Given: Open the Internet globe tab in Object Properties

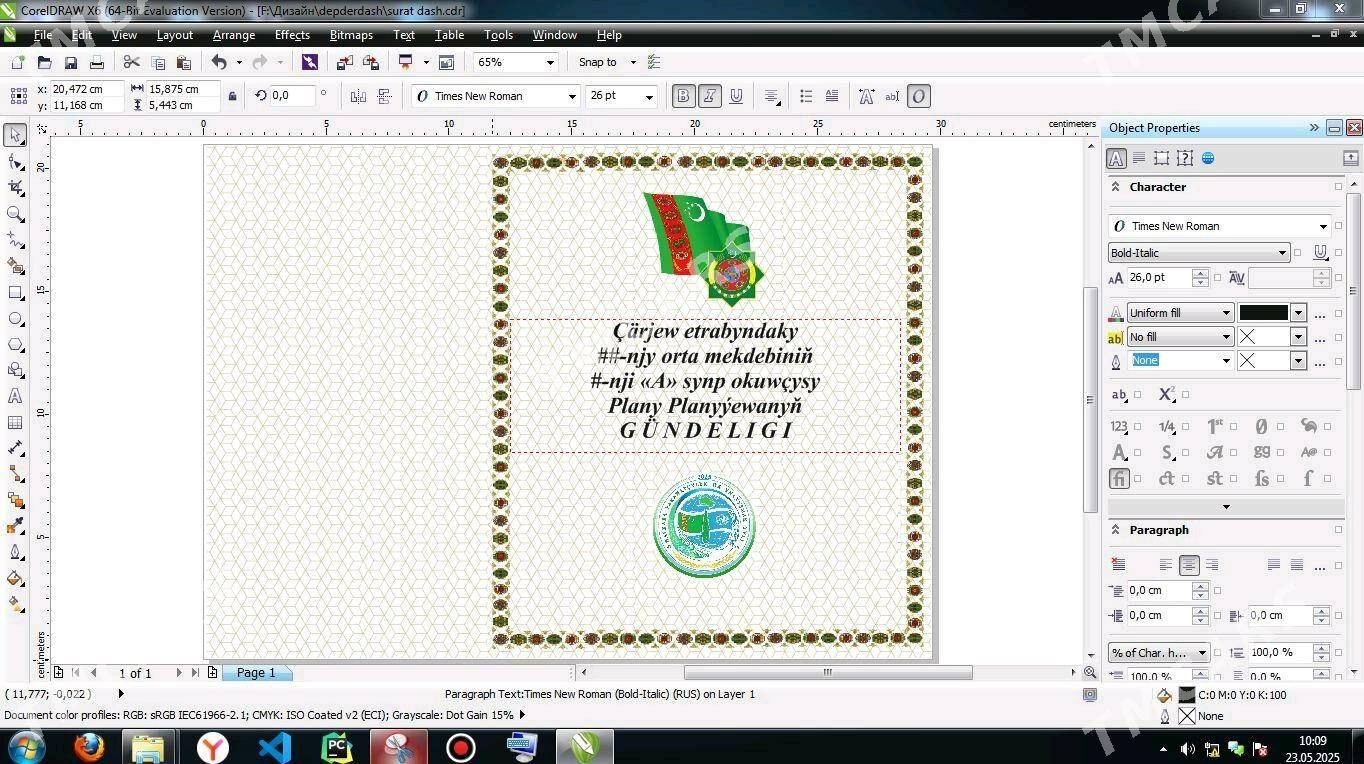Looking at the screenshot, I should pyautogui.click(x=1208, y=158).
